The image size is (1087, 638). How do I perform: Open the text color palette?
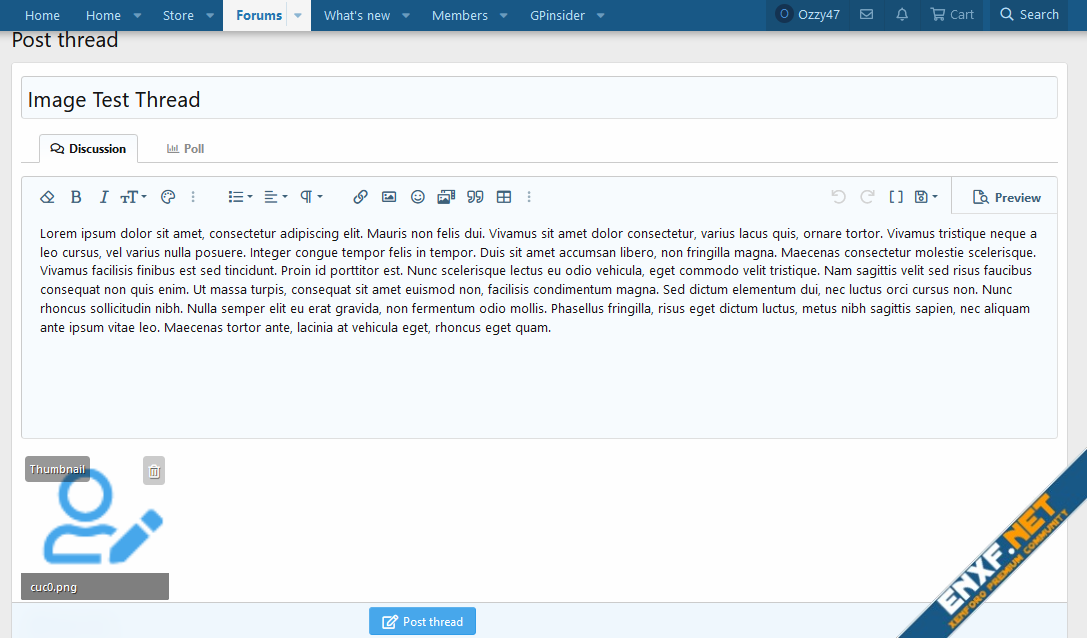tap(168, 197)
